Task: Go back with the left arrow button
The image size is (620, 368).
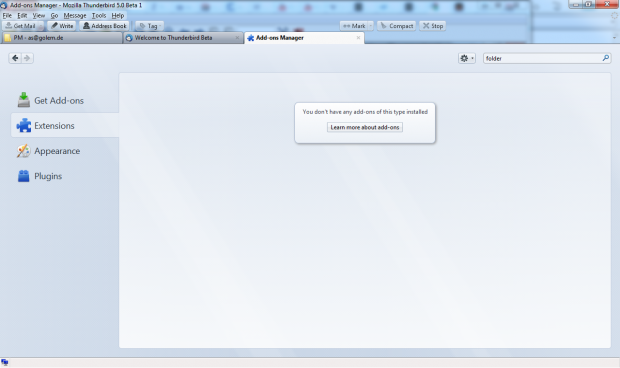Action: (15, 58)
